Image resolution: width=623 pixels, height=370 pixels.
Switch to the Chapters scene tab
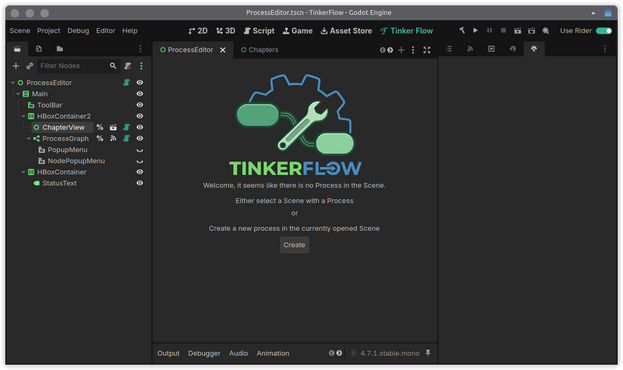pos(259,50)
